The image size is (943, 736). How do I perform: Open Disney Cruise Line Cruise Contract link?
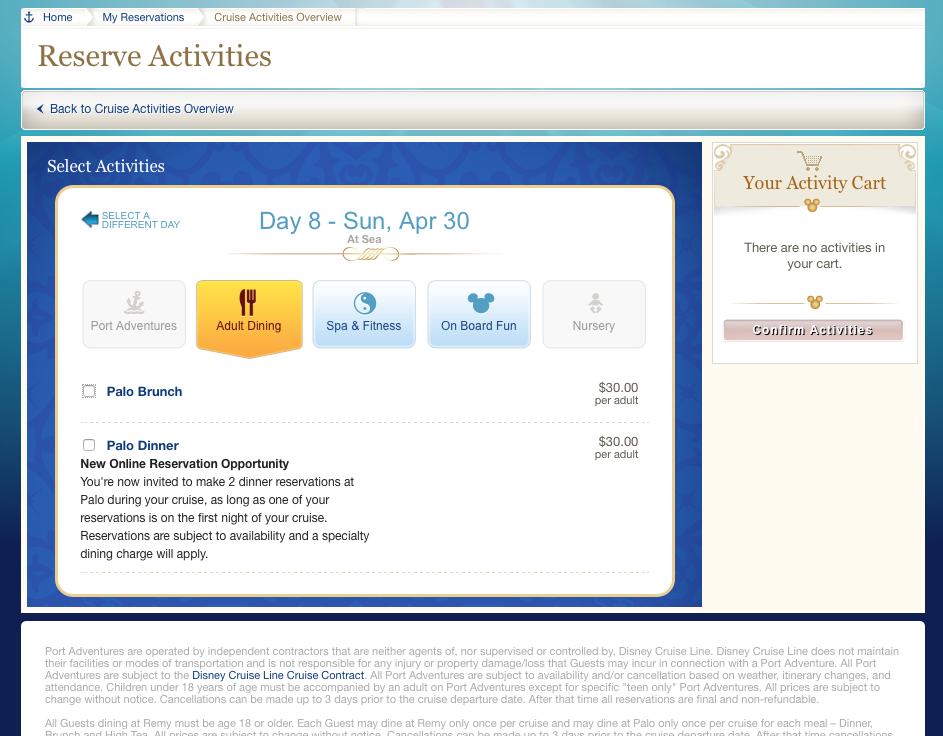tap(278, 675)
